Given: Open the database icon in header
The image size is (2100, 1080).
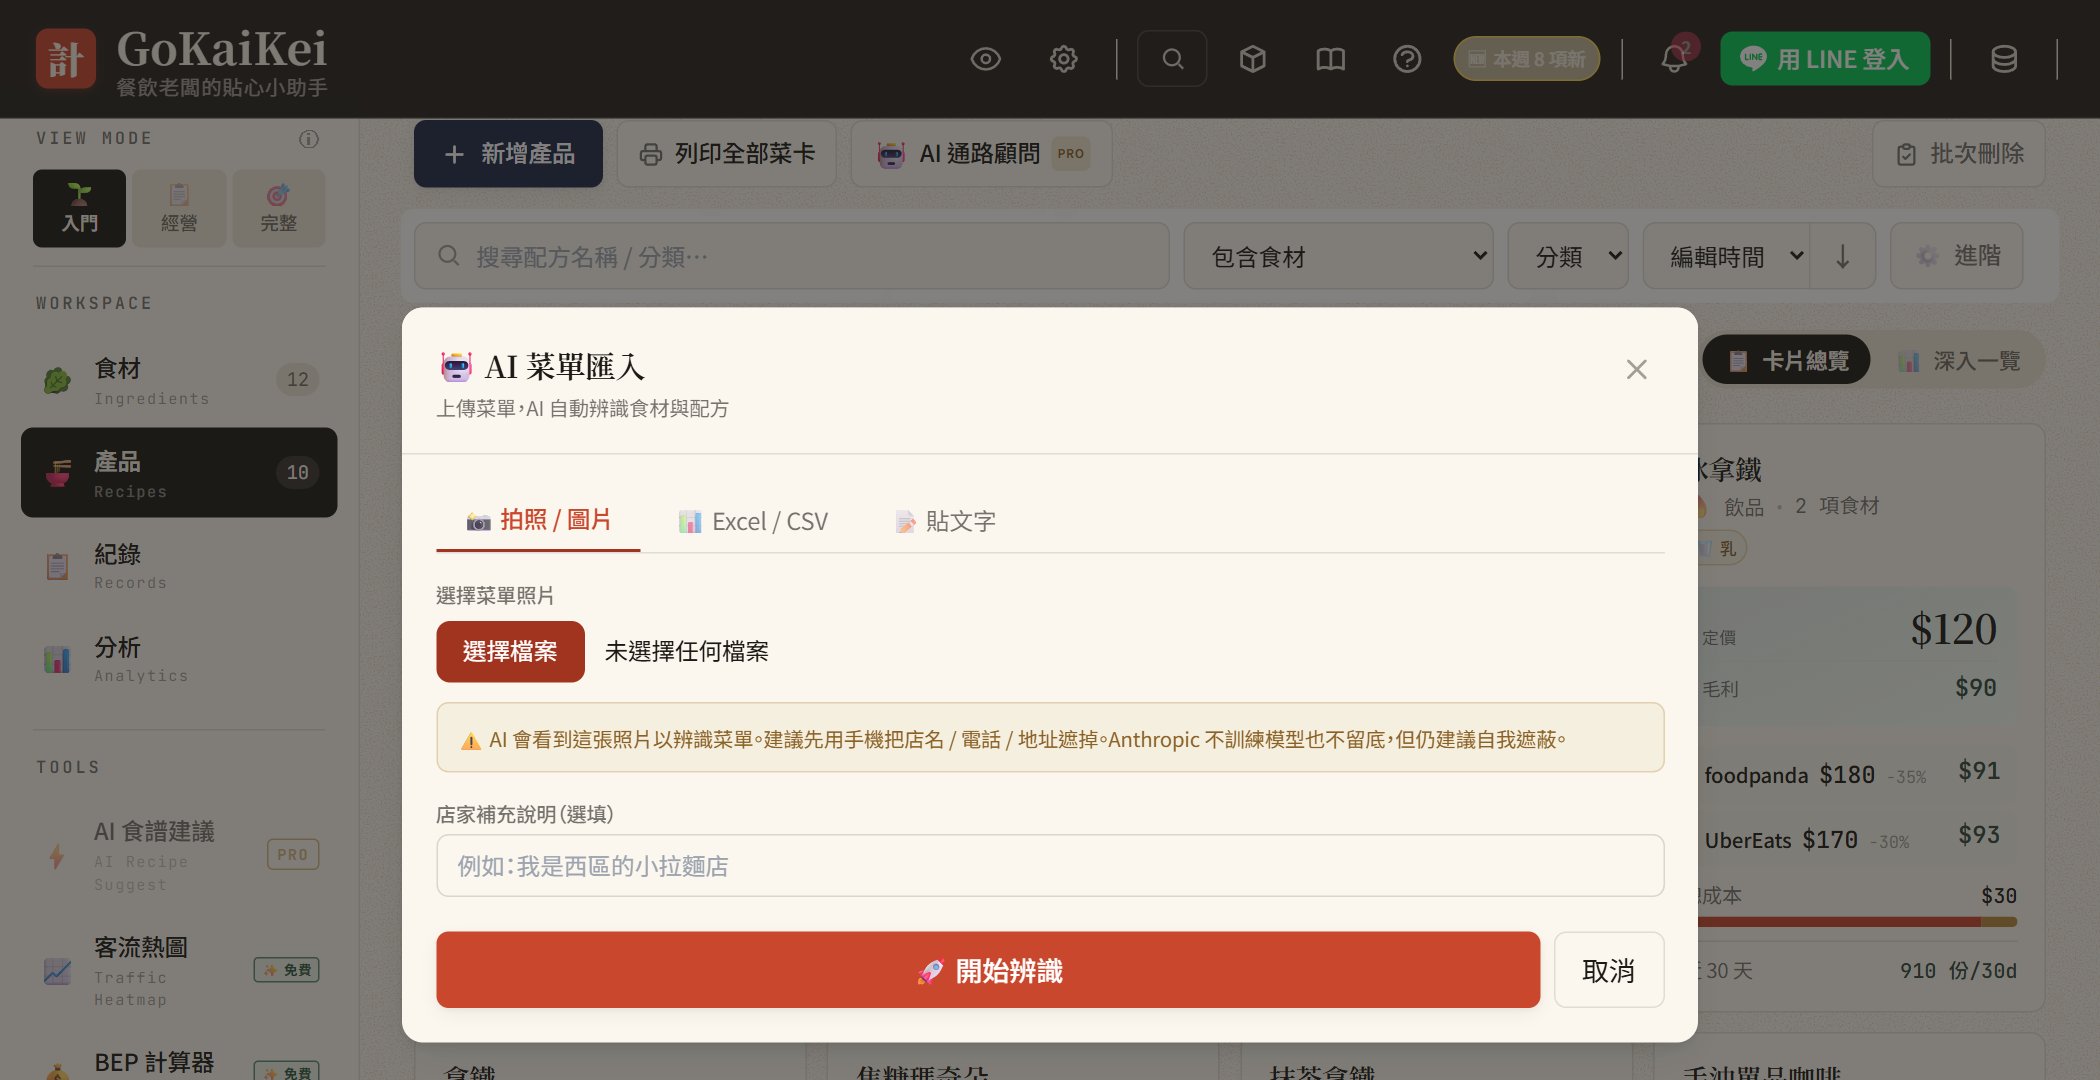Looking at the screenshot, I should (x=2004, y=59).
